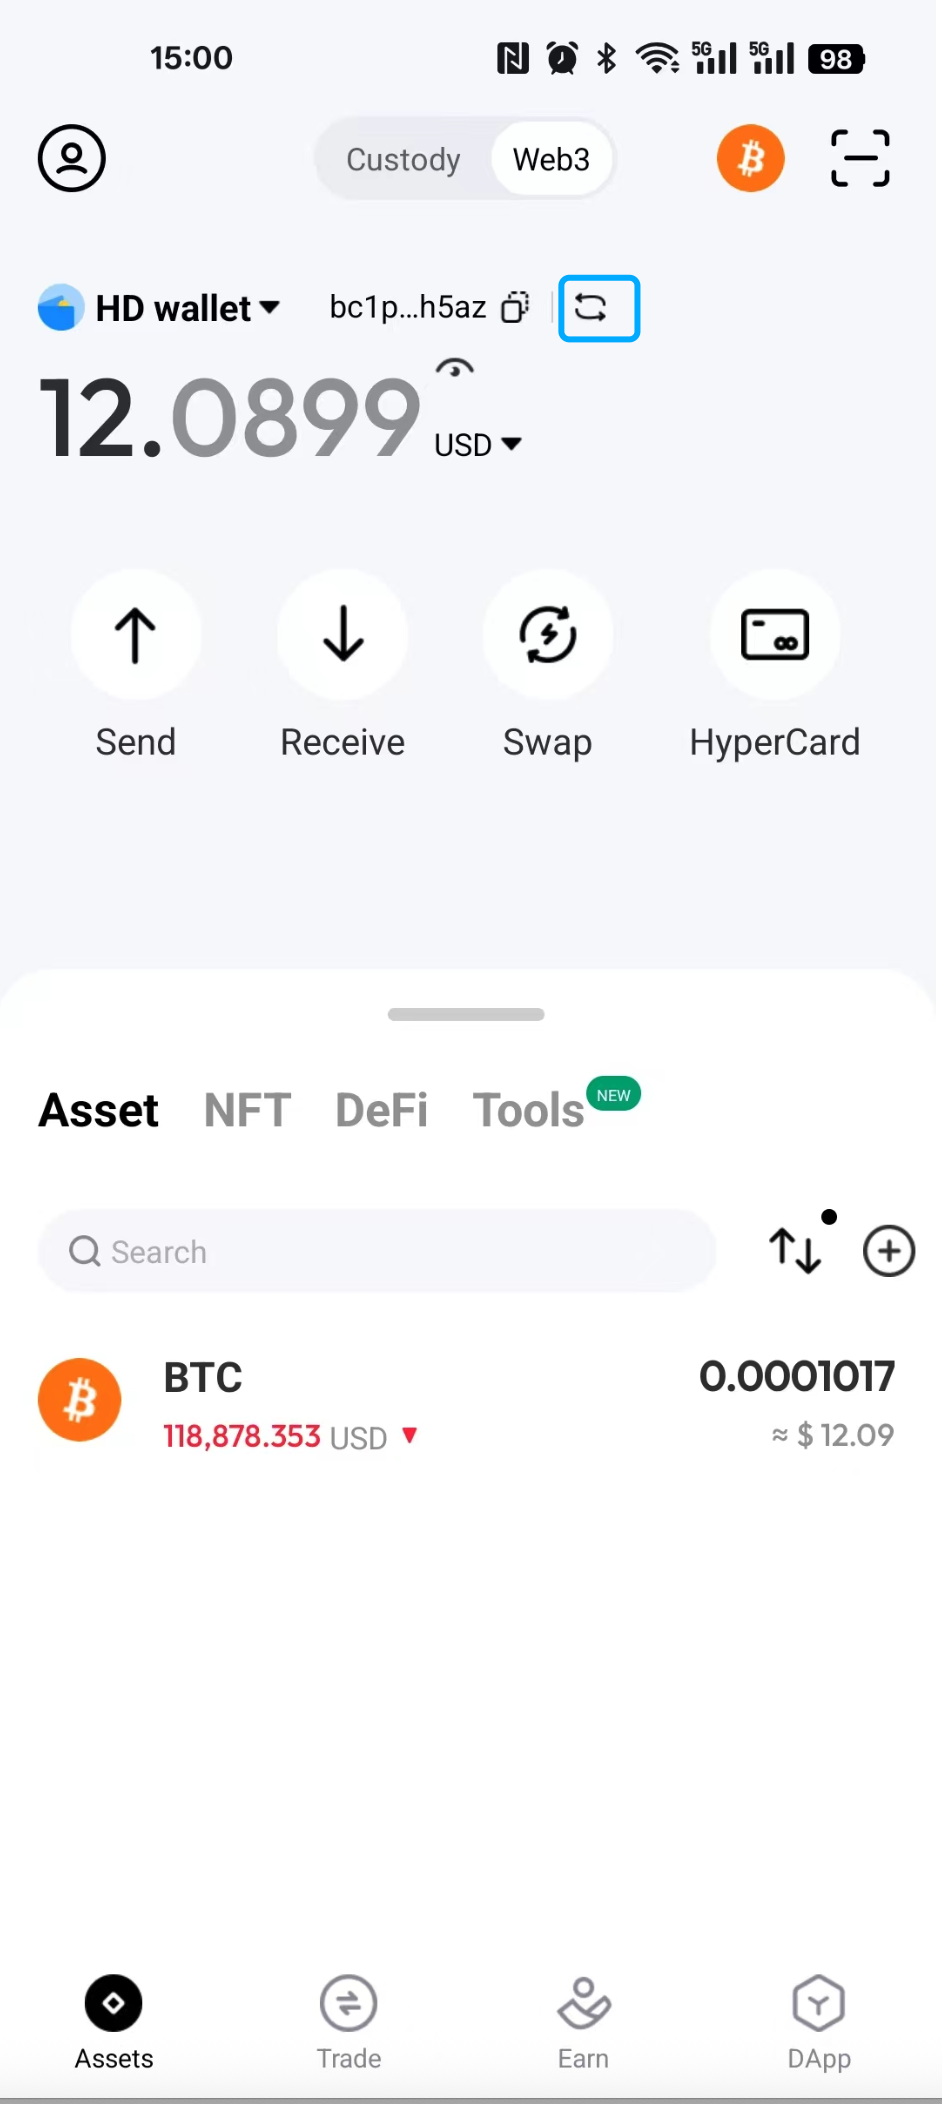The height and width of the screenshot is (2104, 942).
Task: Open HyperCard
Action: 775,635
